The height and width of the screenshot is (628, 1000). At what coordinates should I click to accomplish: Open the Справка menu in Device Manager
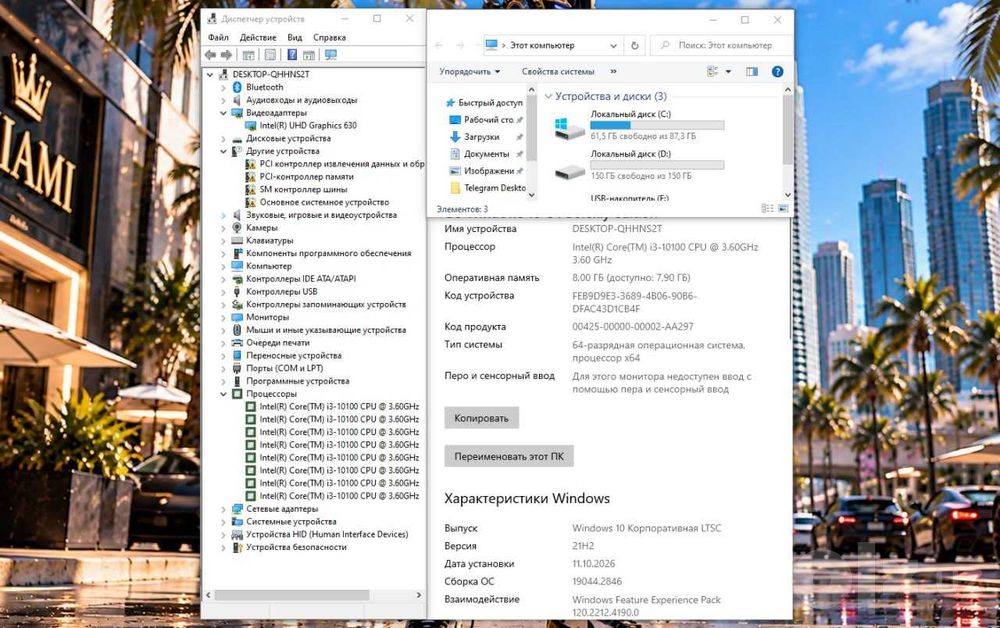[x=329, y=38]
